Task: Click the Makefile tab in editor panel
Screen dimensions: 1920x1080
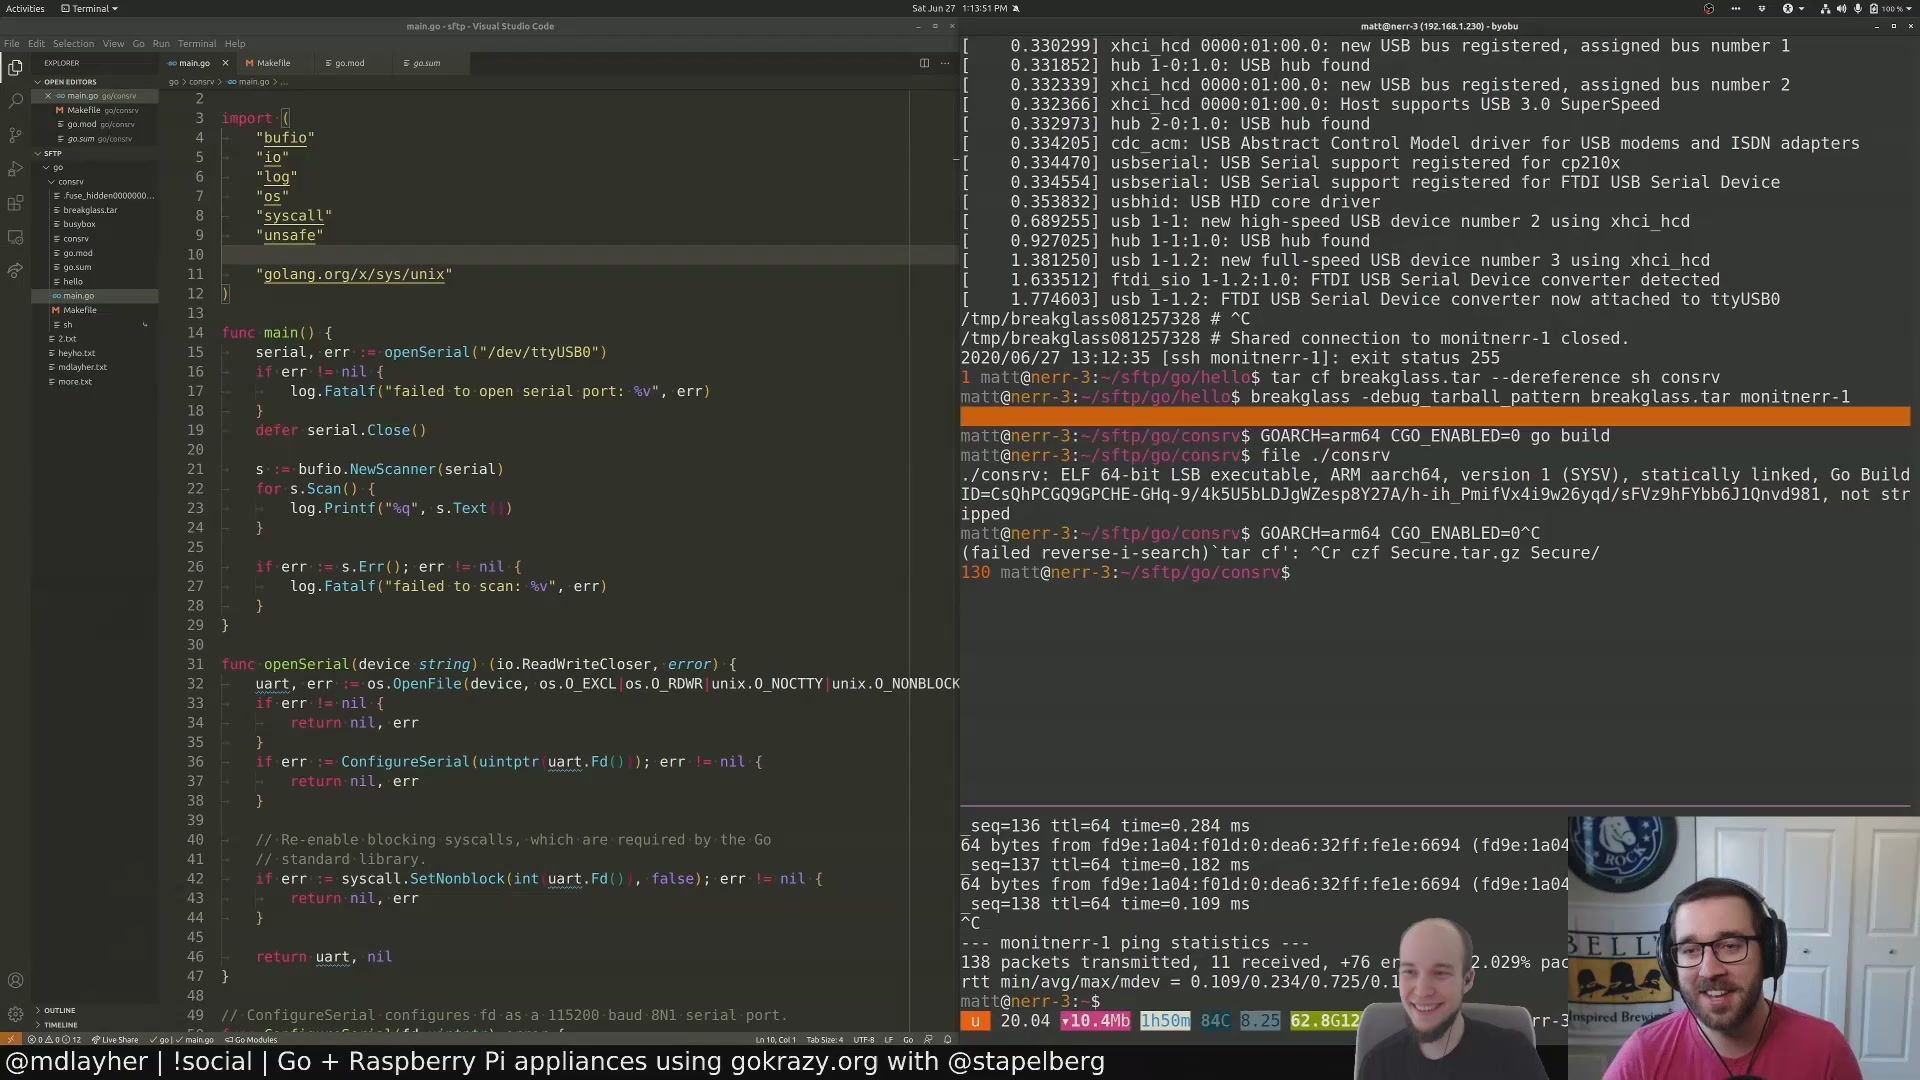Action: [270, 62]
